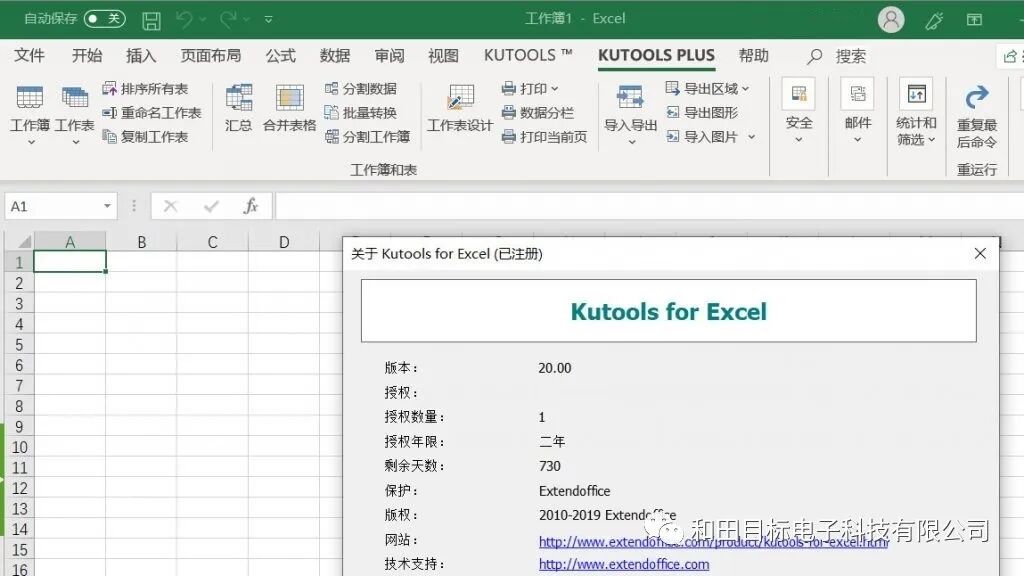Click the Undo arrow icon
This screenshot has height=576, width=1024.
click(x=184, y=20)
